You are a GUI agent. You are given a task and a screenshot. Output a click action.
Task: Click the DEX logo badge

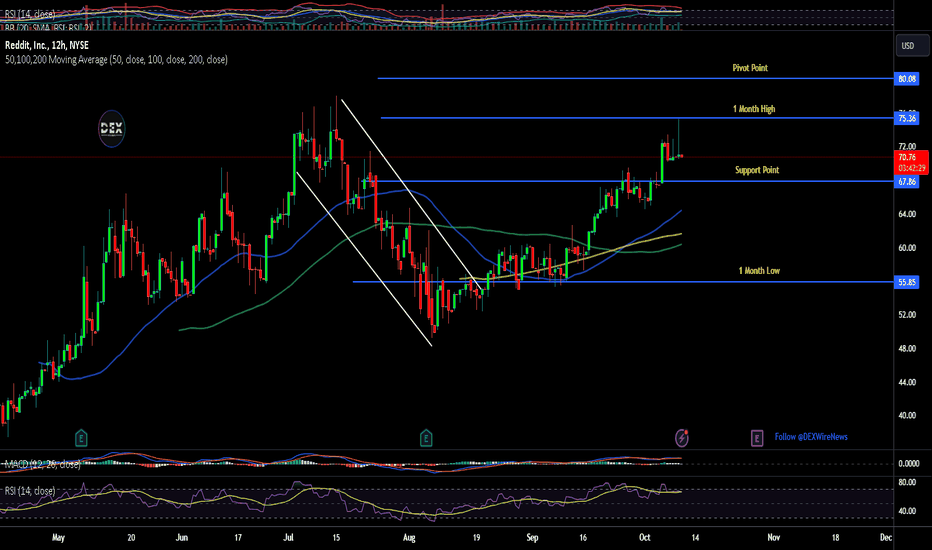(x=111, y=128)
